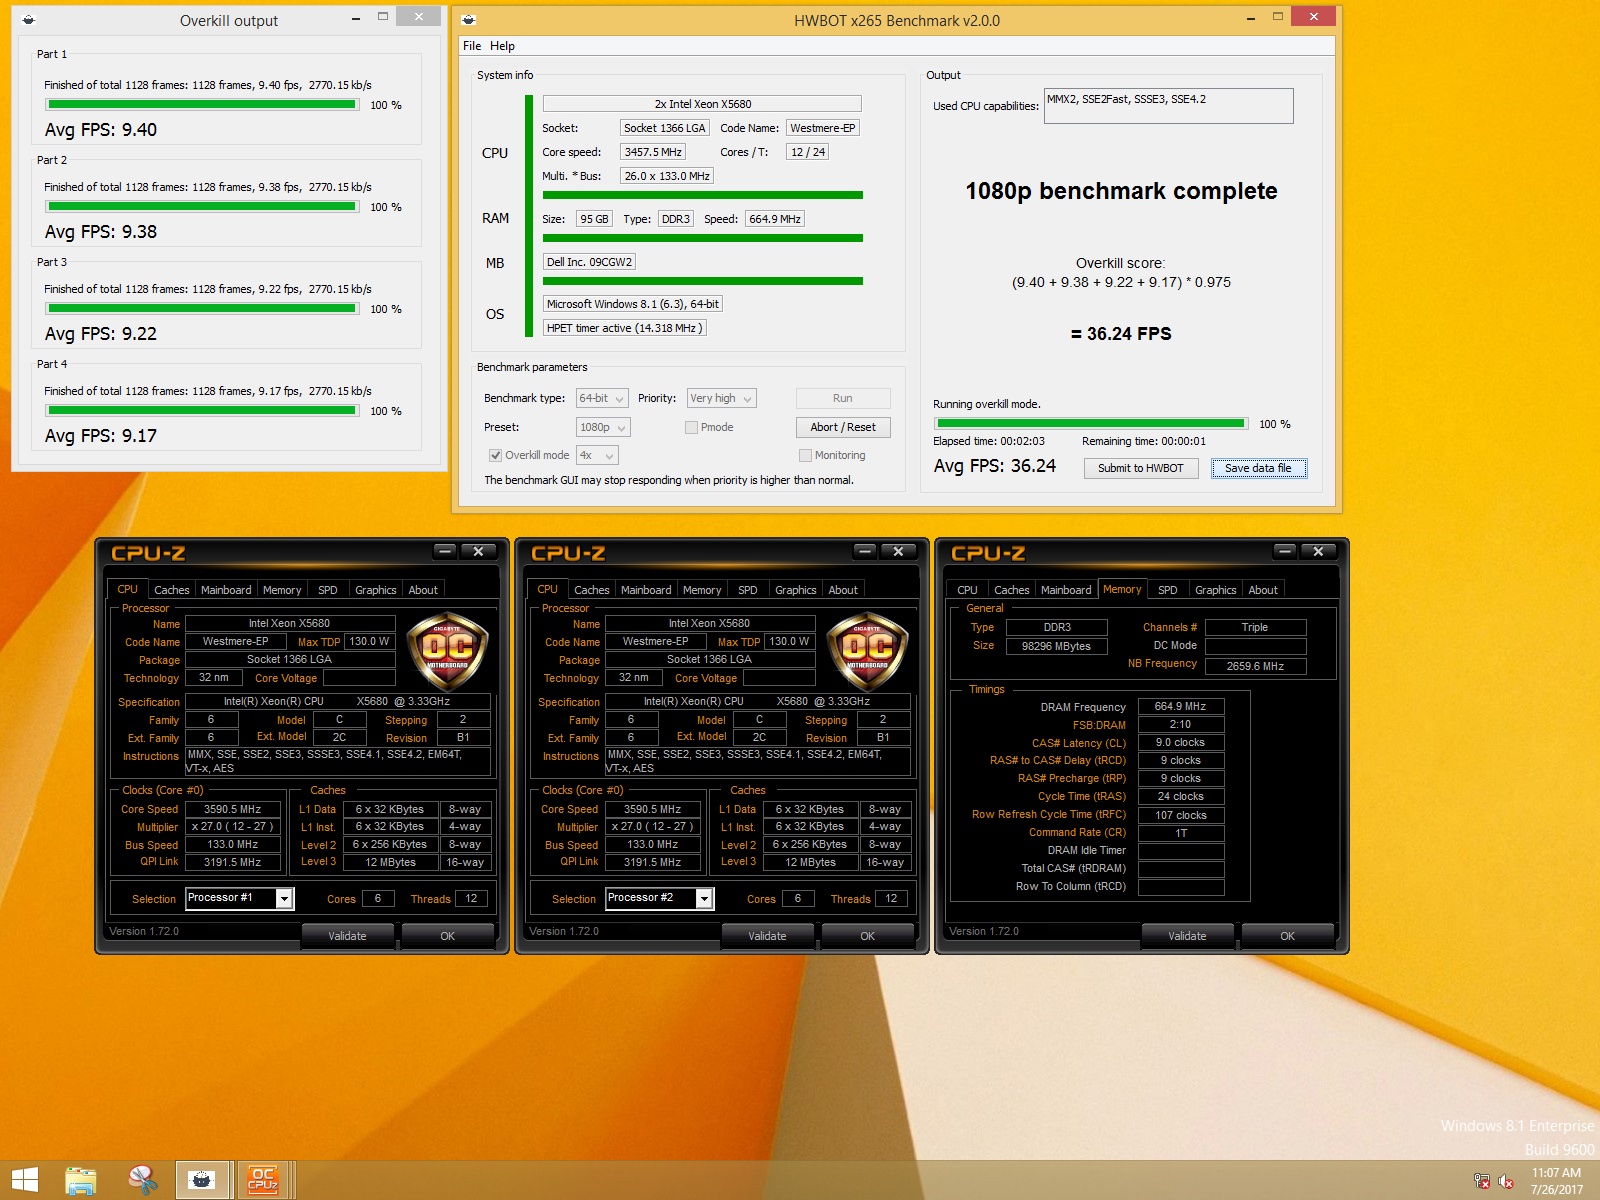
Task: Click Used CPU capabilities text box
Action: (1168, 106)
